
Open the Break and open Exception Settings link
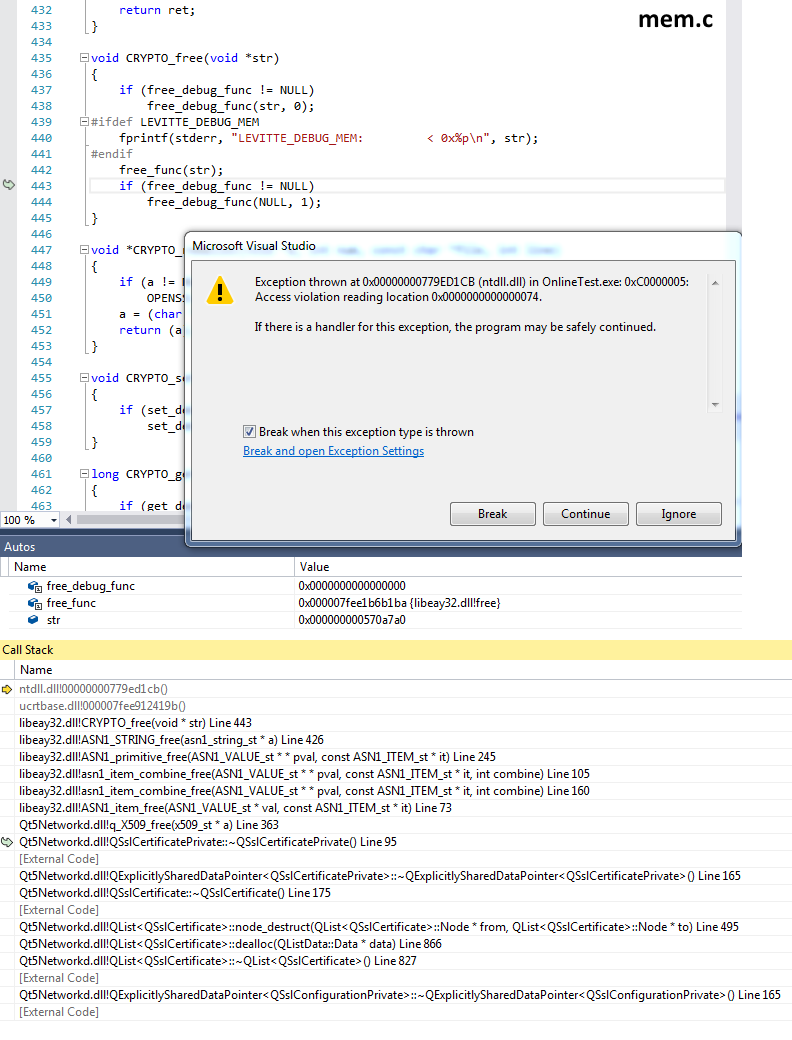pos(333,451)
